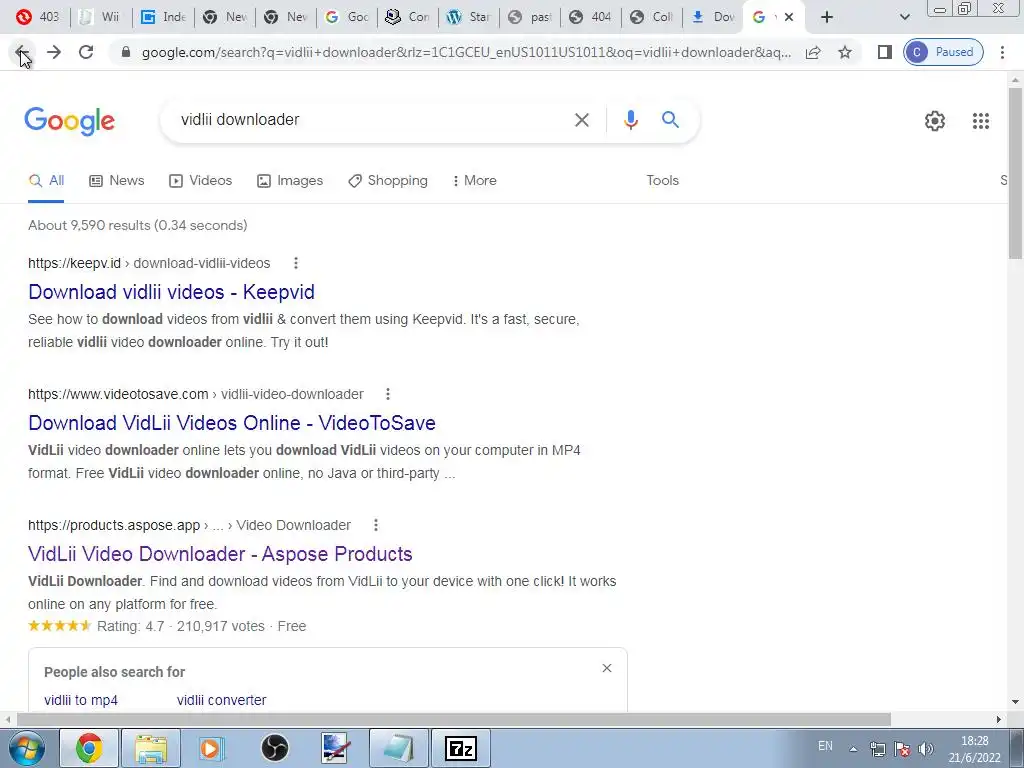Select the All results tab
1024x768 pixels.
[x=46, y=181]
